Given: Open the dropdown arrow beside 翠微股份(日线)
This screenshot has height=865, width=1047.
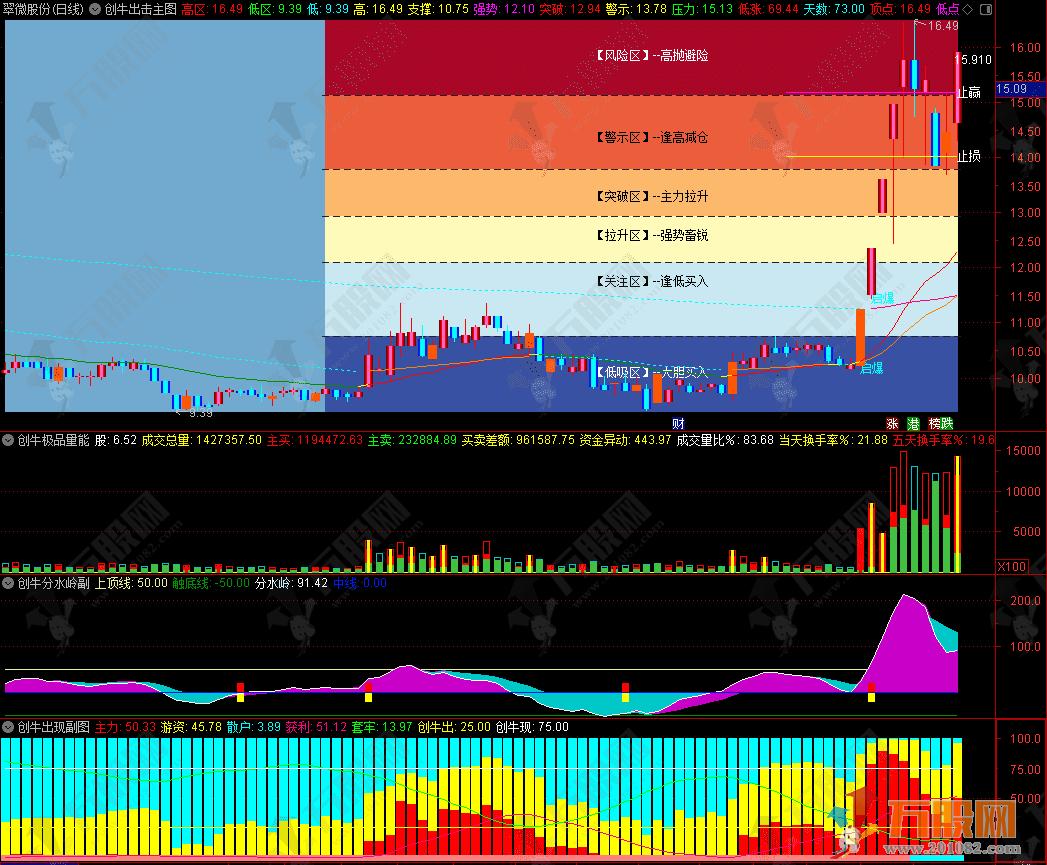Looking at the screenshot, I should coord(95,9).
